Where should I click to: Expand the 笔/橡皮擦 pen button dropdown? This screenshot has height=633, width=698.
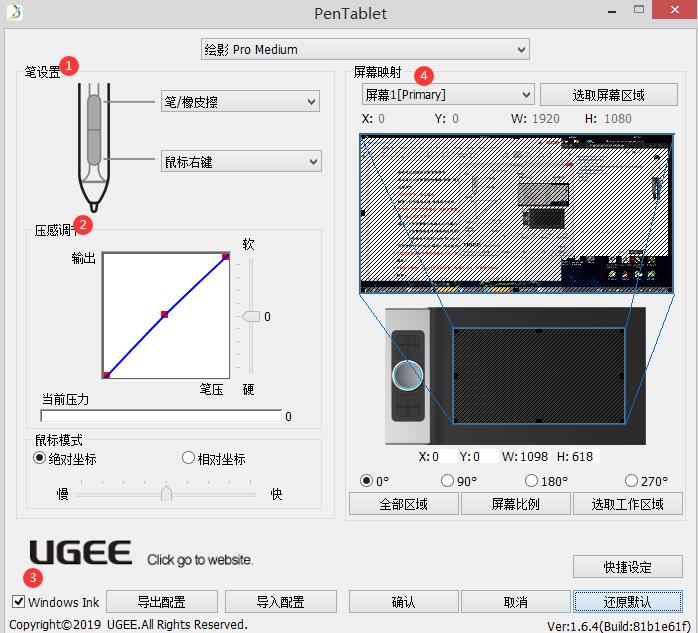click(x=240, y=101)
